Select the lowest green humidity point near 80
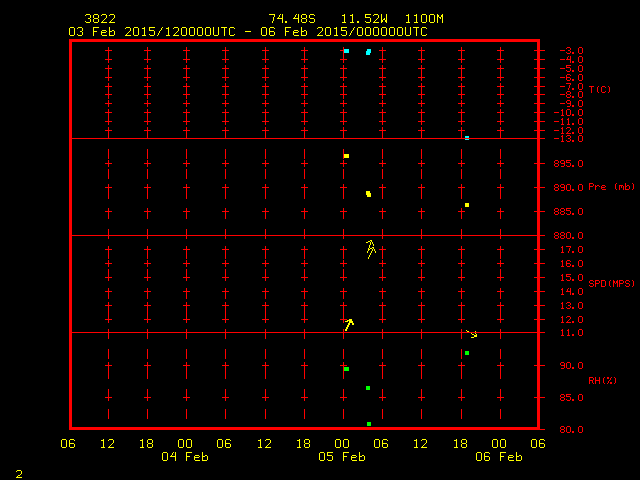 [369, 424]
